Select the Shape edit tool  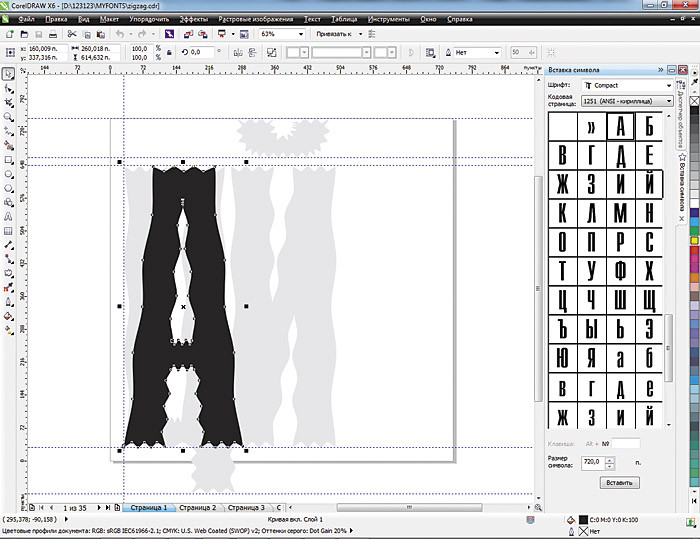click(8, 89)
